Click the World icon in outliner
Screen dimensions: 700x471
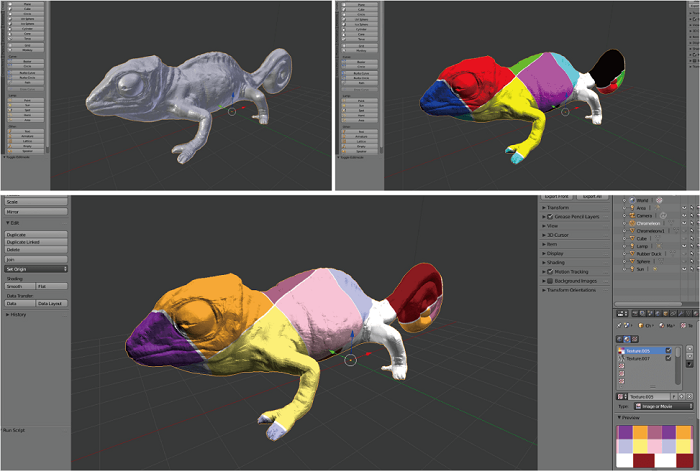point(630,198)
